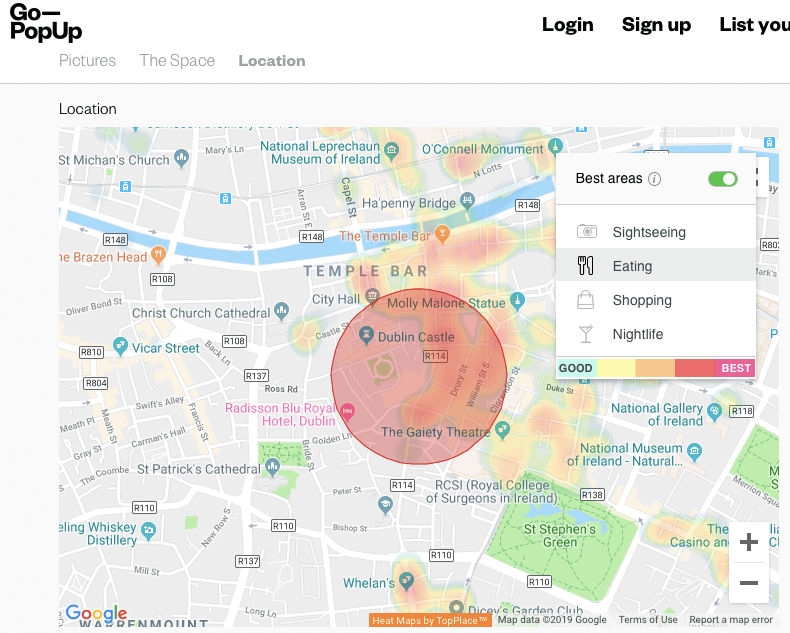The image size is (790, 633).
Task: Click the BEST legend color swatch
Action: 735,368
